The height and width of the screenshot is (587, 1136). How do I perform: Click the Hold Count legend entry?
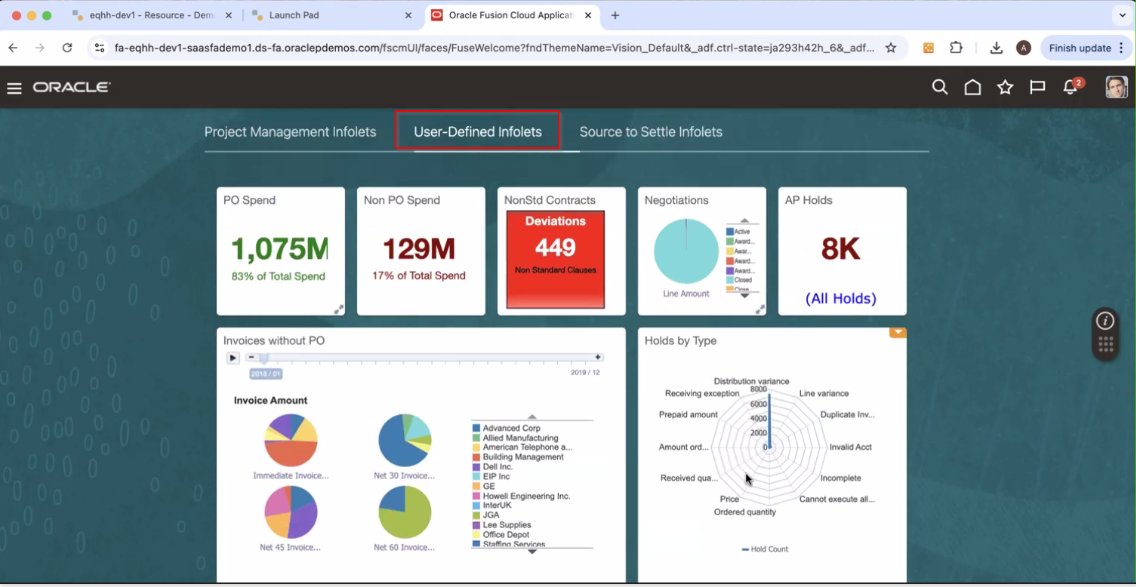765,549
